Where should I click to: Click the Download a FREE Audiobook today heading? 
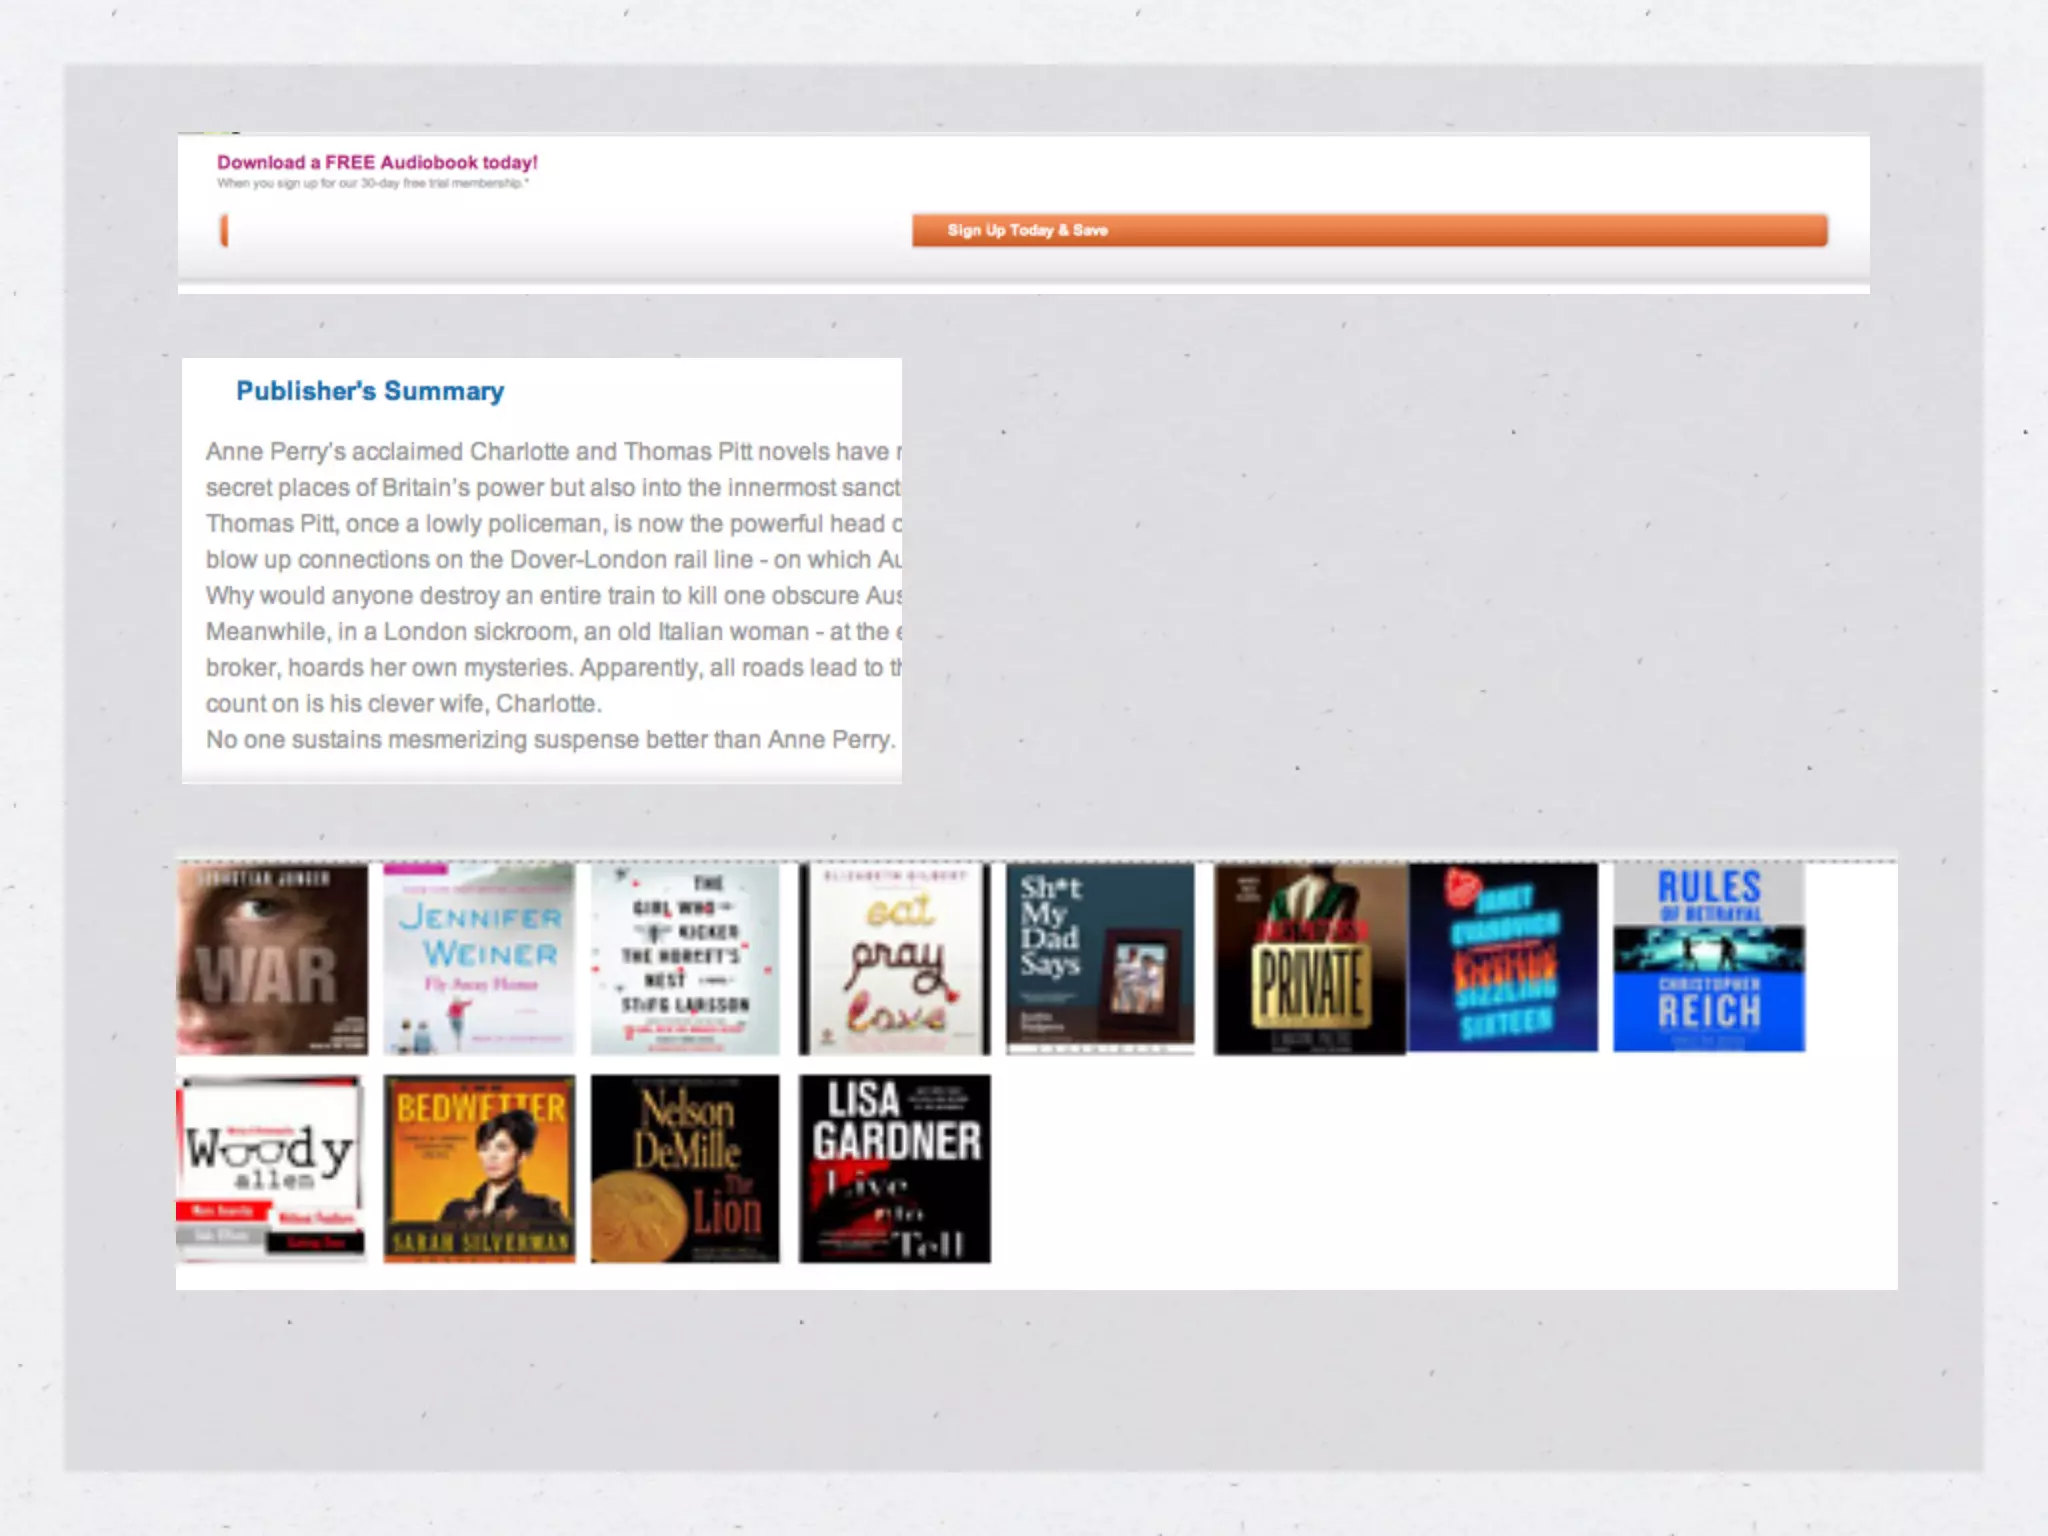click(377, 162)
